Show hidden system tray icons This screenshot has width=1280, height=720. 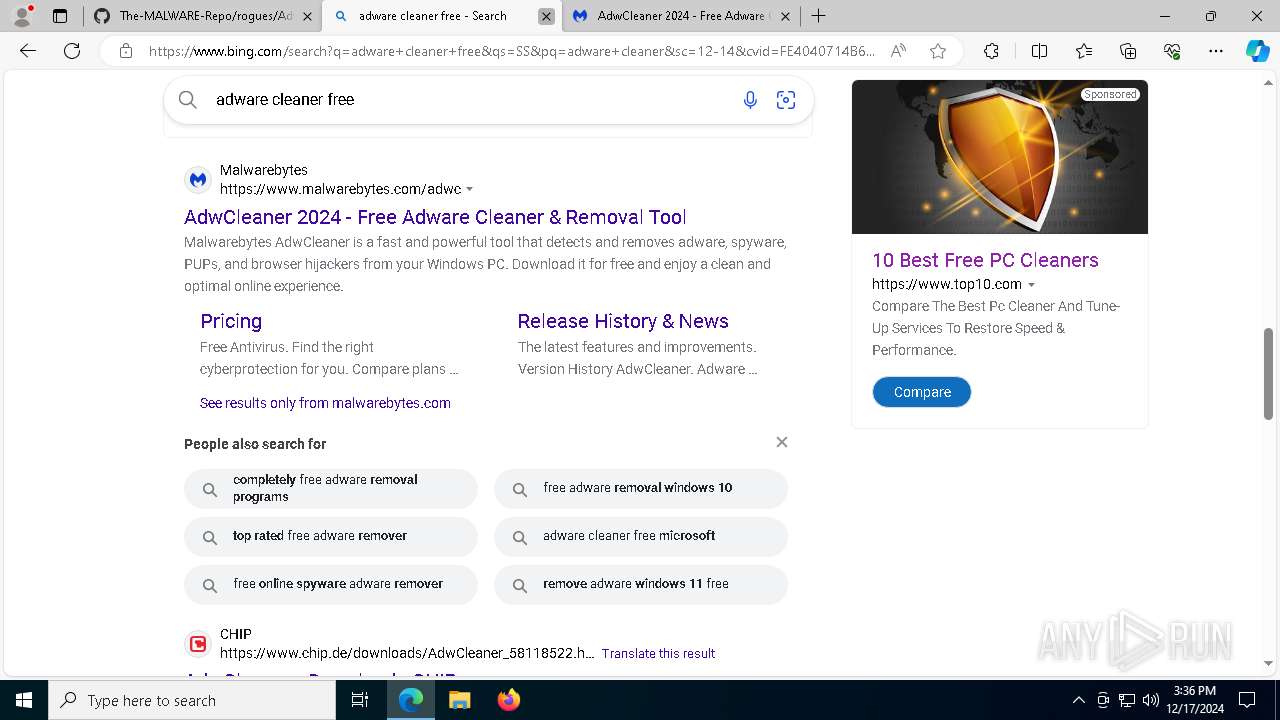pyautogui.click(x=1078, y=700)
